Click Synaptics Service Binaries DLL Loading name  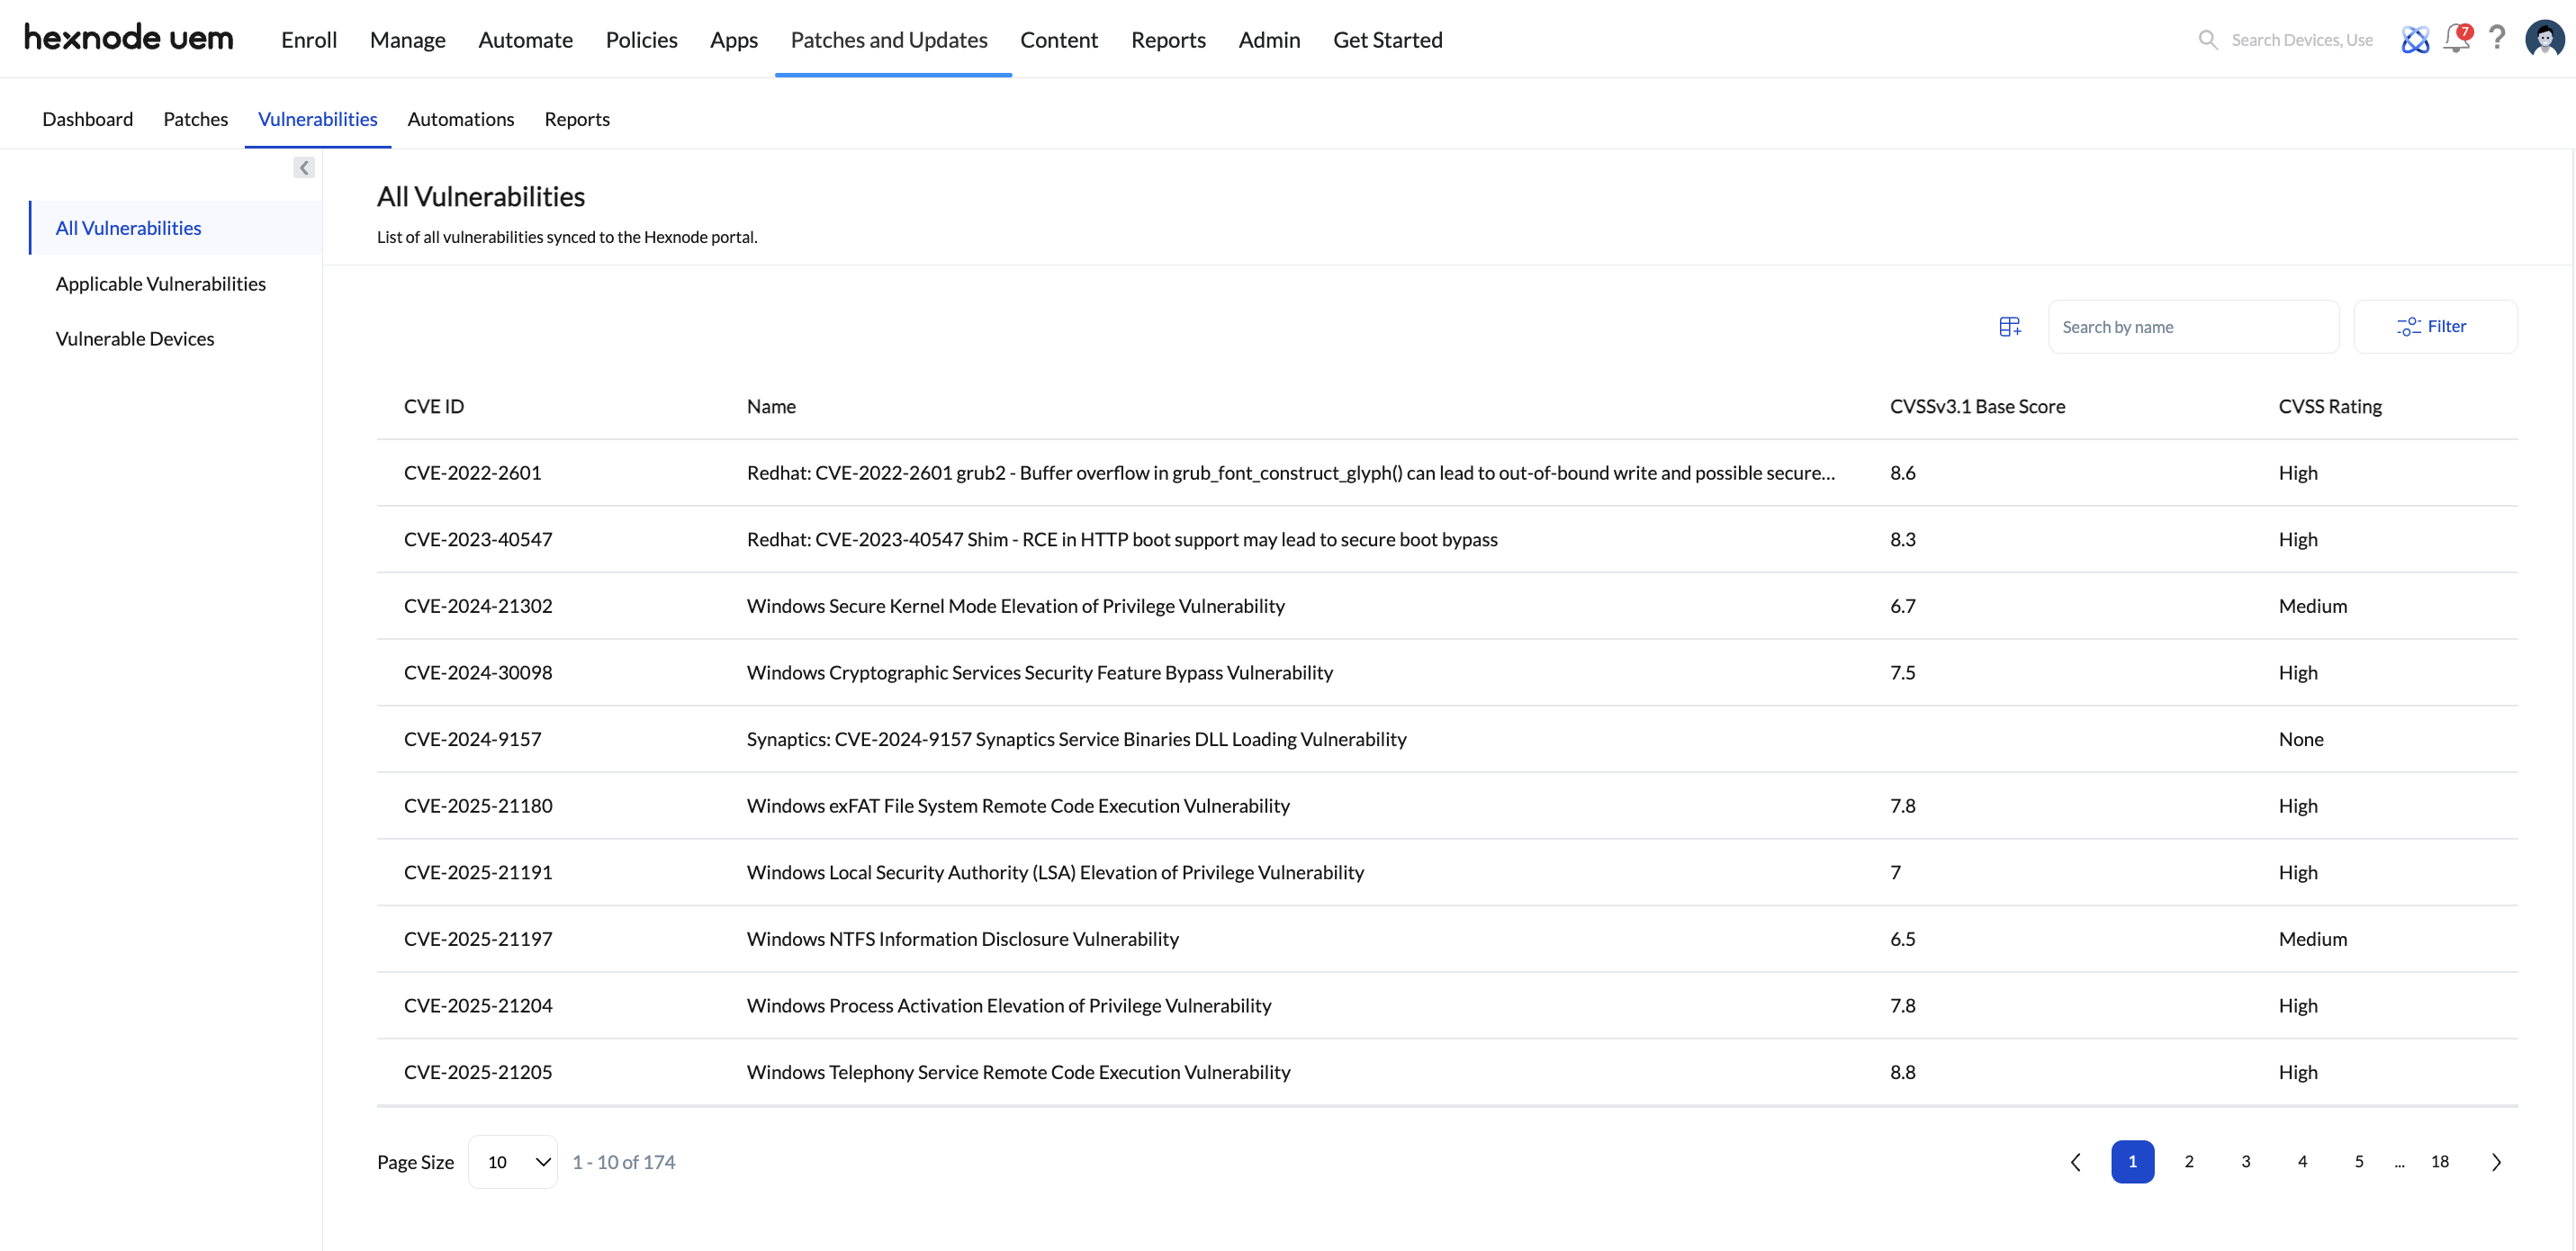[1077, 740]
